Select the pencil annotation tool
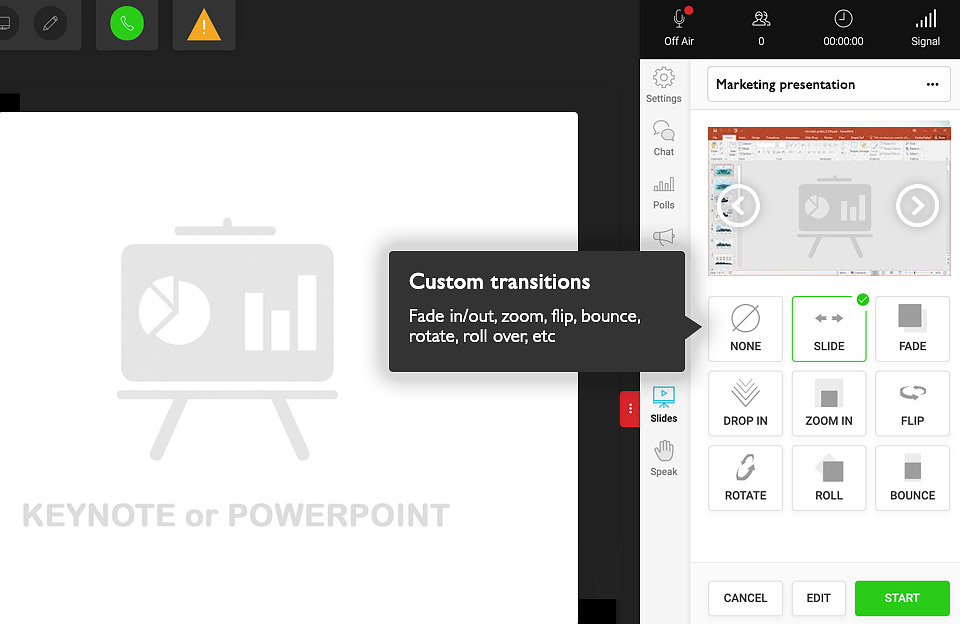This screenshot has width=960, height=624. coord(50,23)
